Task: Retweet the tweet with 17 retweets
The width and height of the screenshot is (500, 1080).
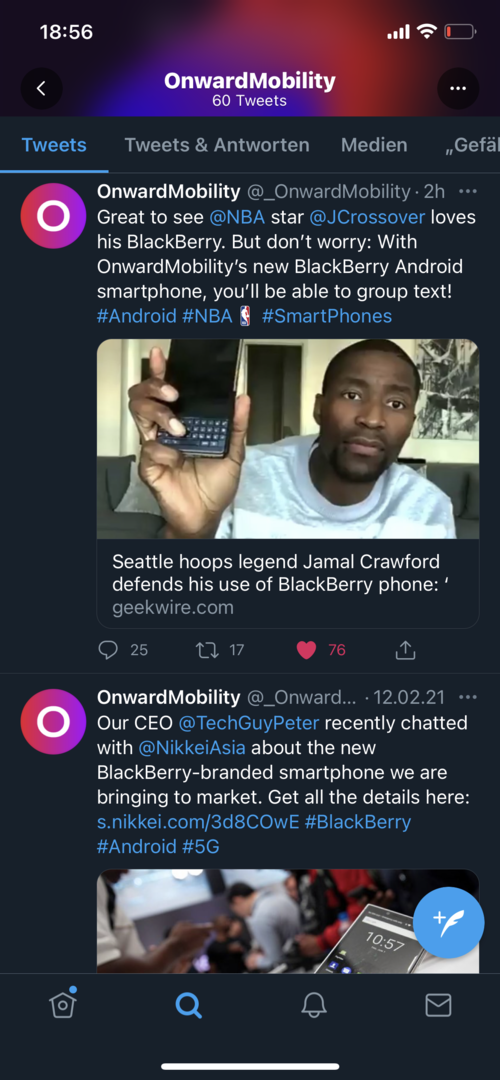Action: [207, 650]
